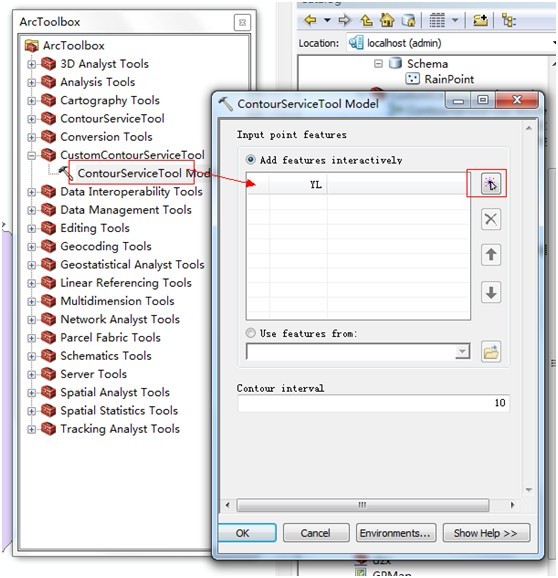Click horizontal scrollbar right arrow in dialog
558x578 pixels.
(x=512, y=505)
